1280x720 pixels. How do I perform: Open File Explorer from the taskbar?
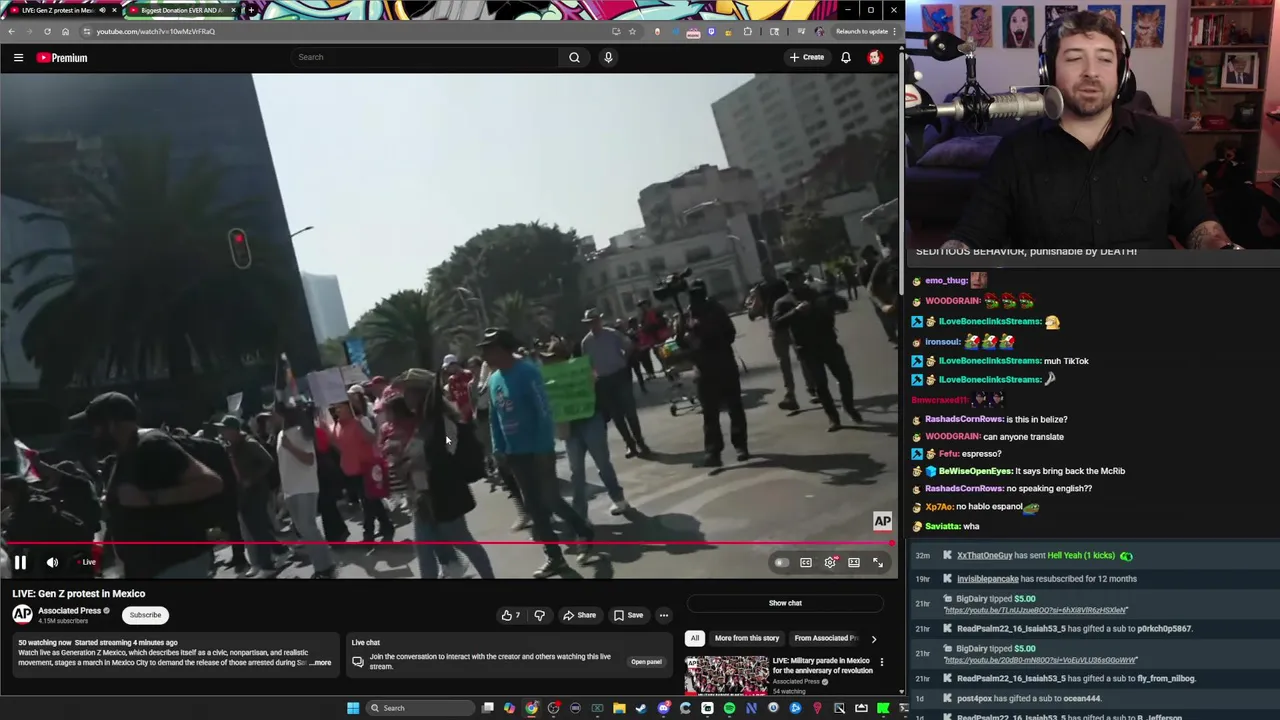point(619,708)
